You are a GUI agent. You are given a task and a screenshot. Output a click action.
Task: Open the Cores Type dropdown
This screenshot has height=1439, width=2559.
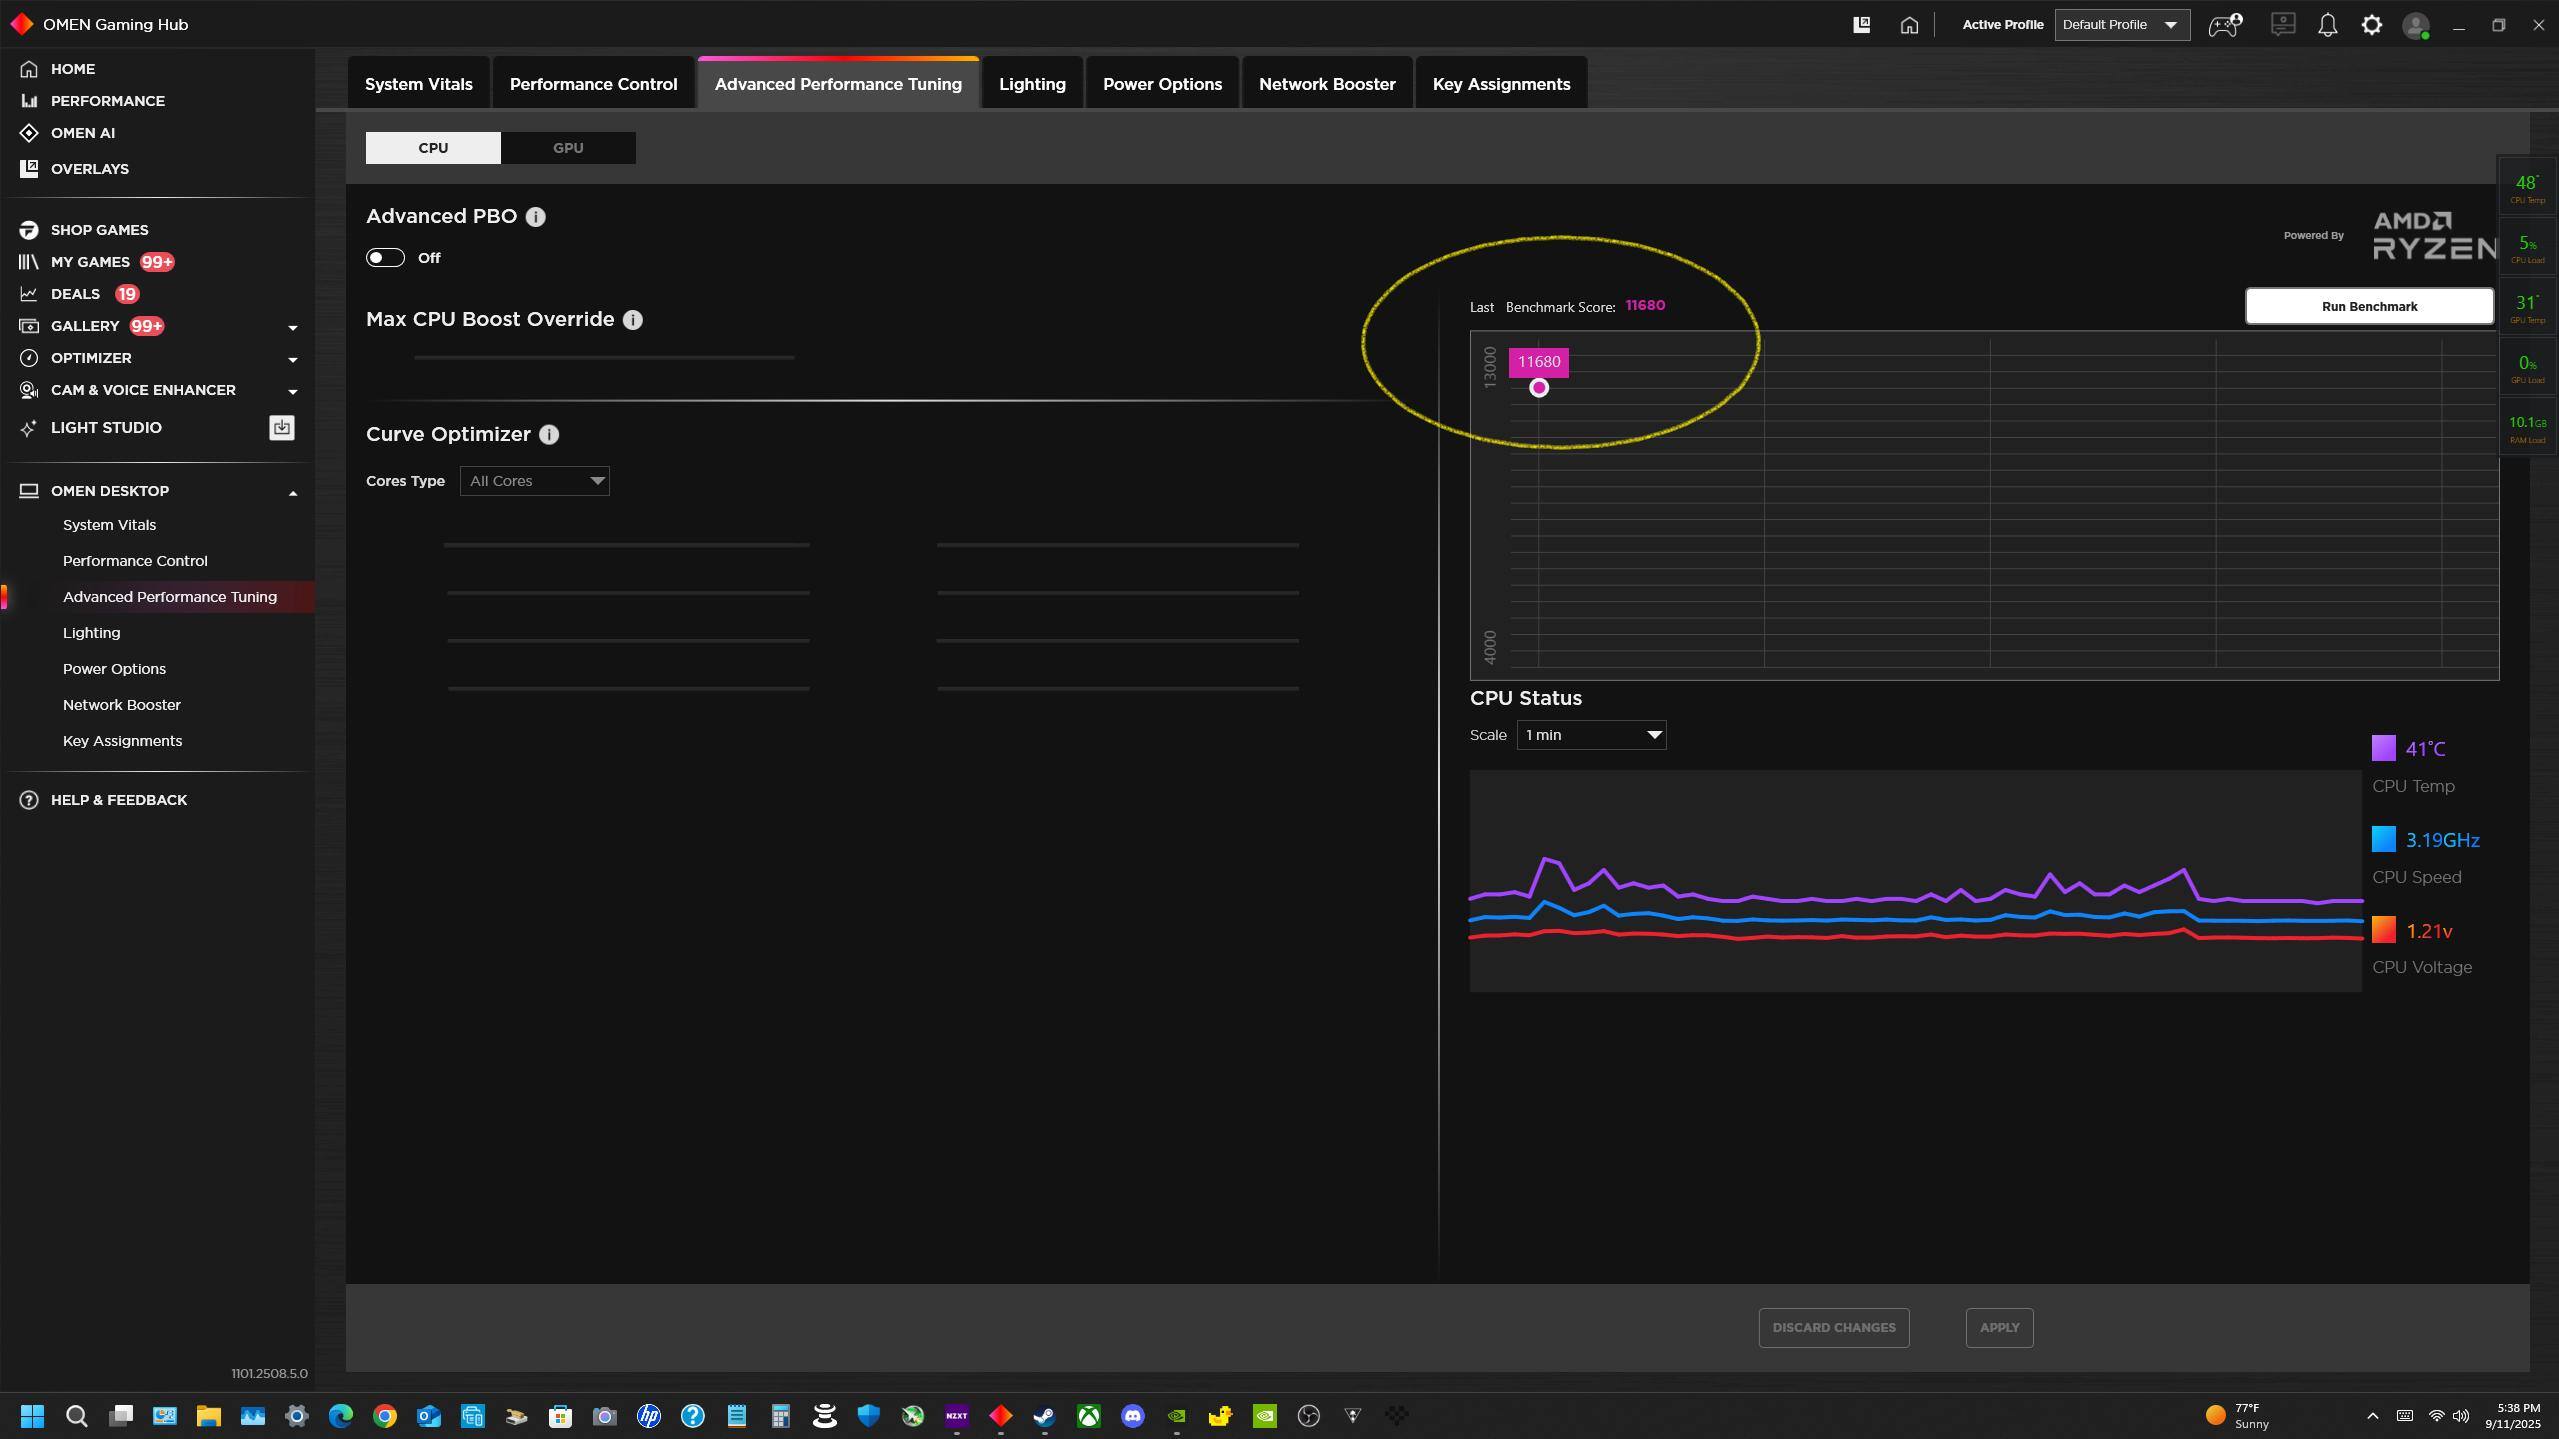[534, 481]
